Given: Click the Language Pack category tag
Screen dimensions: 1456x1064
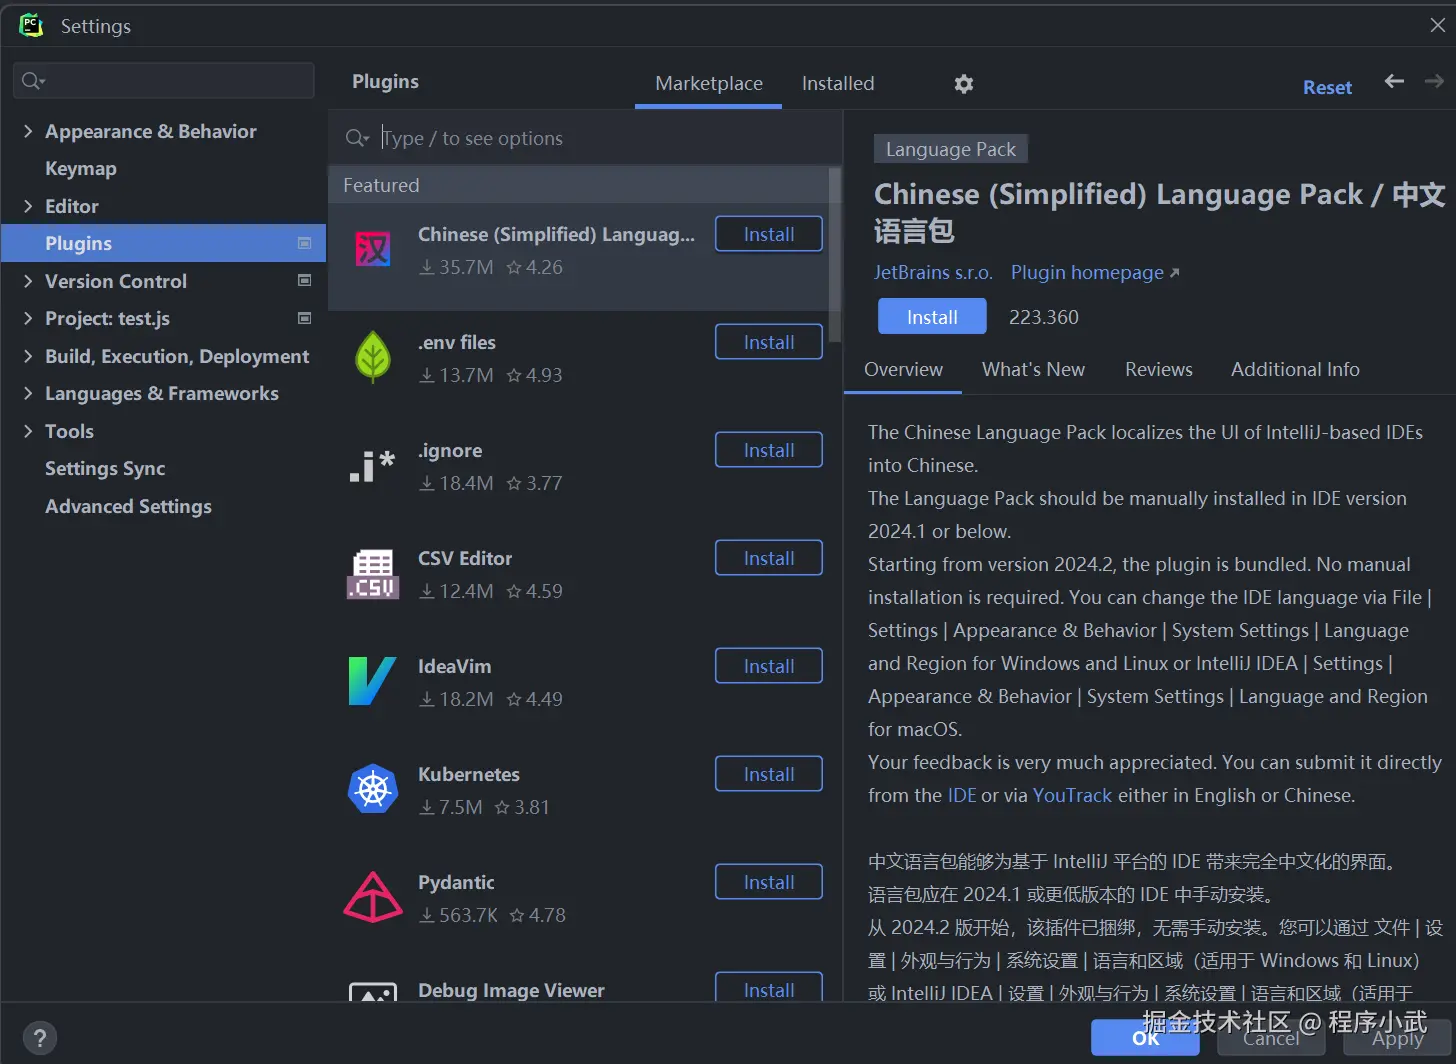Looking at the screenshot, I should (x=950, y=149).
